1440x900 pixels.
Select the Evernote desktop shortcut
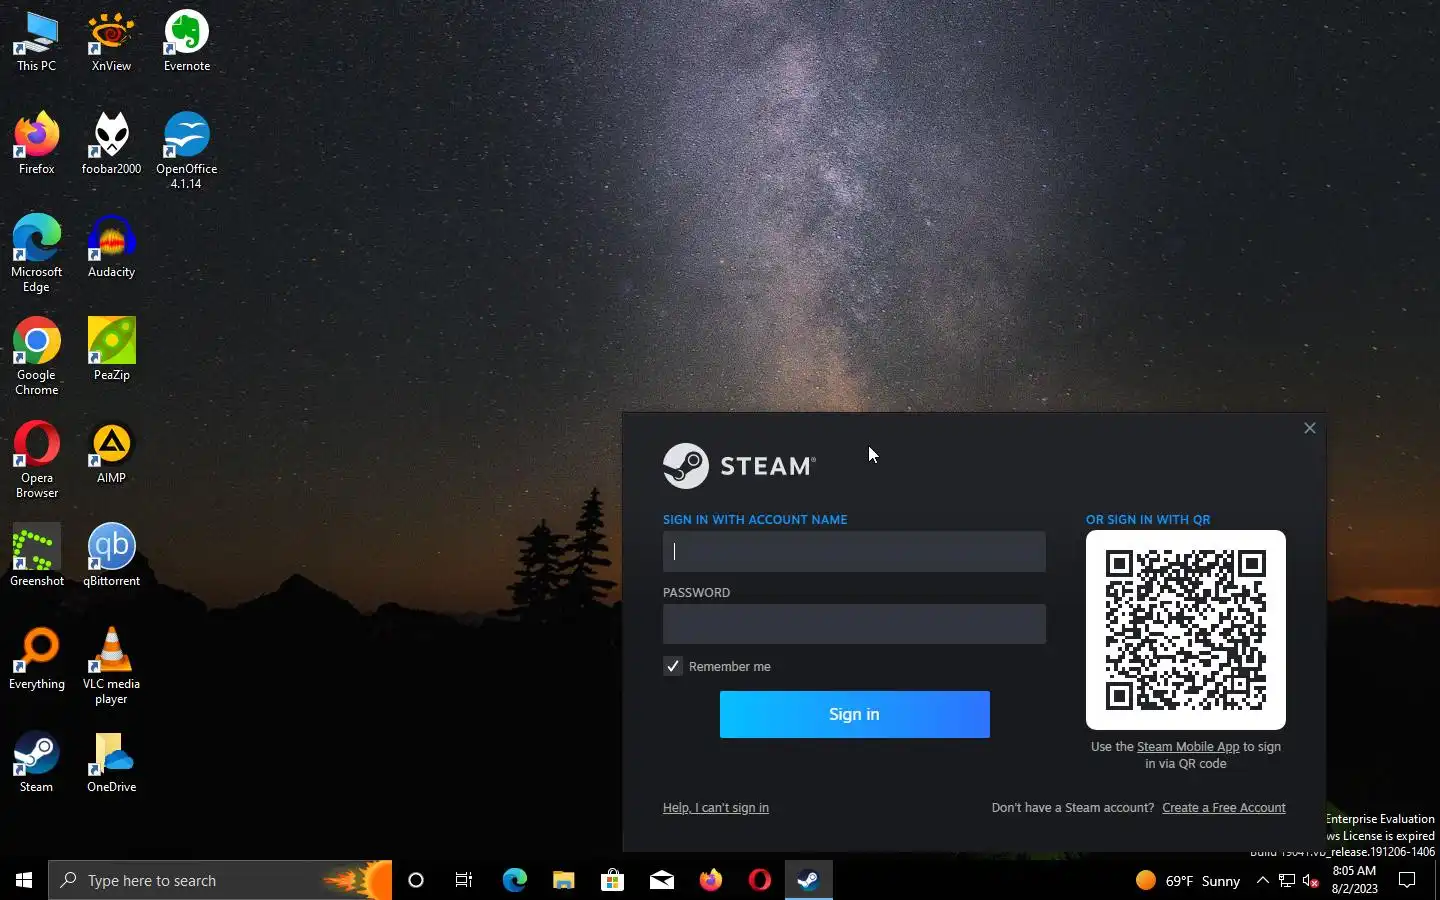coord(187,42)
